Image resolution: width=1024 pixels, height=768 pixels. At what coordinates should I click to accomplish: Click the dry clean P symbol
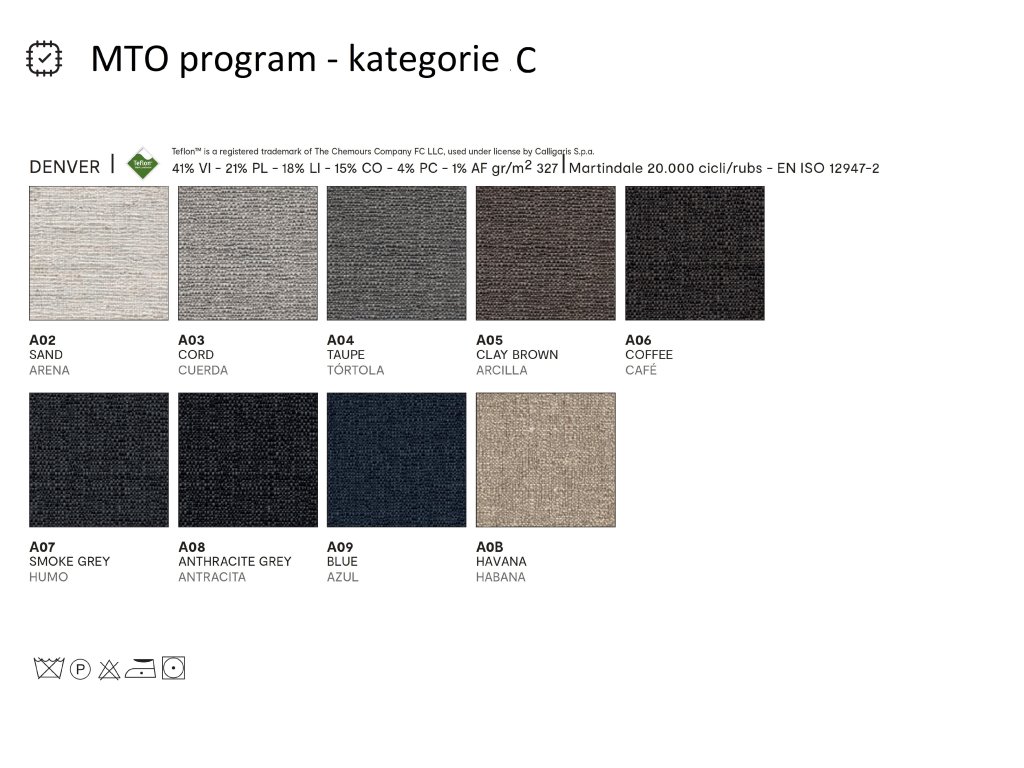pos(80,669)
